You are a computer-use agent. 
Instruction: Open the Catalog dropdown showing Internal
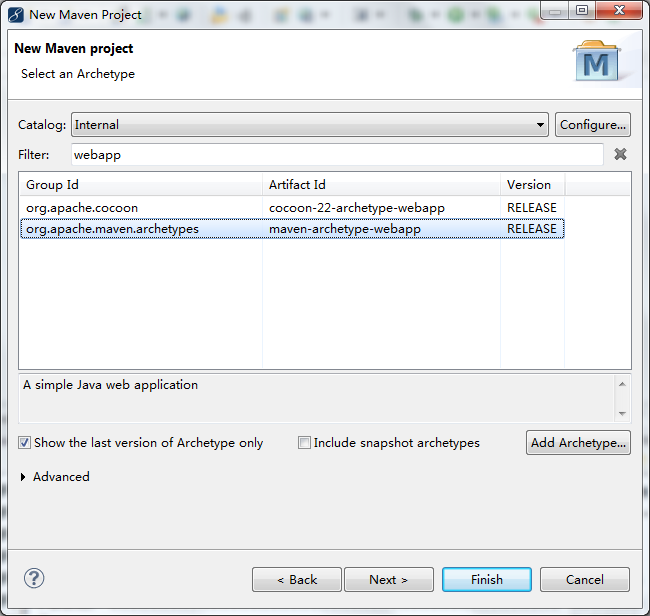(310, 124)
